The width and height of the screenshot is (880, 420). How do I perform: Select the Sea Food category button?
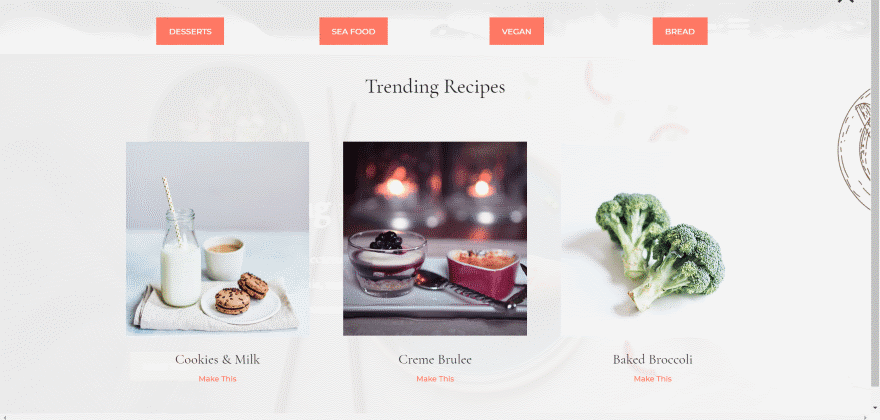coord(353,31)
